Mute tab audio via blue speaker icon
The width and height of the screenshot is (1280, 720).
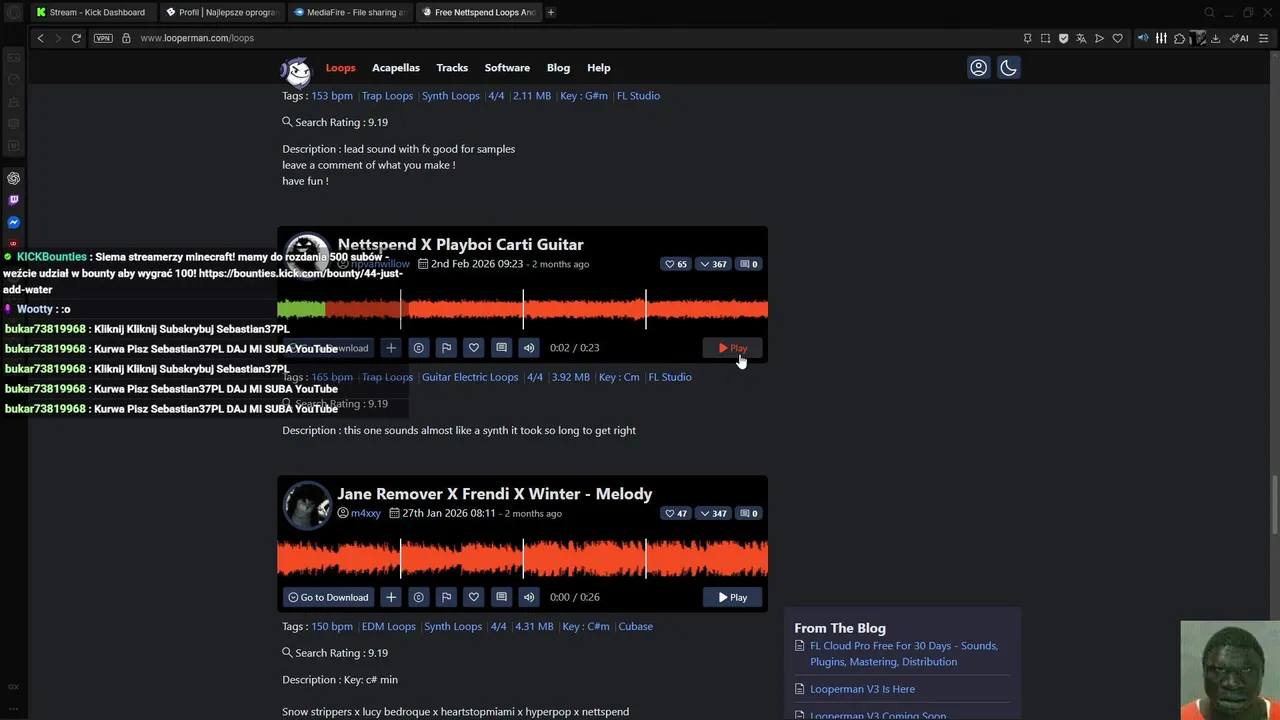tap(1142, 38)
